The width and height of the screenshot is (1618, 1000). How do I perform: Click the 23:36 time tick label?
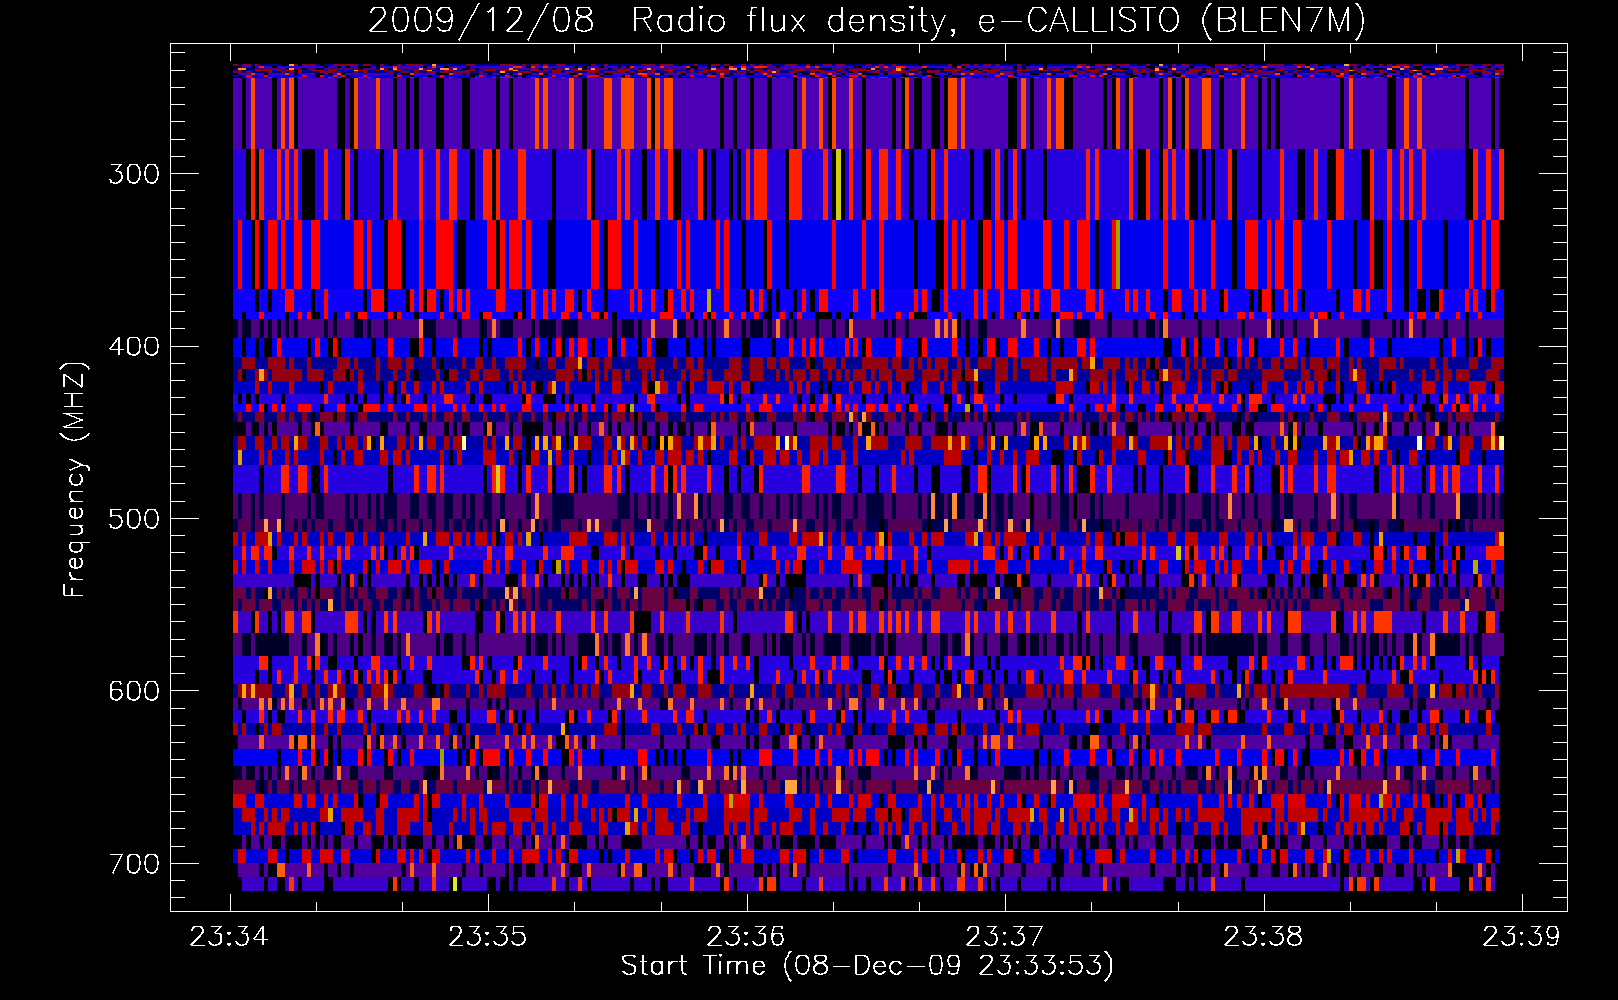pyautogui.click(x=747, y=936)
